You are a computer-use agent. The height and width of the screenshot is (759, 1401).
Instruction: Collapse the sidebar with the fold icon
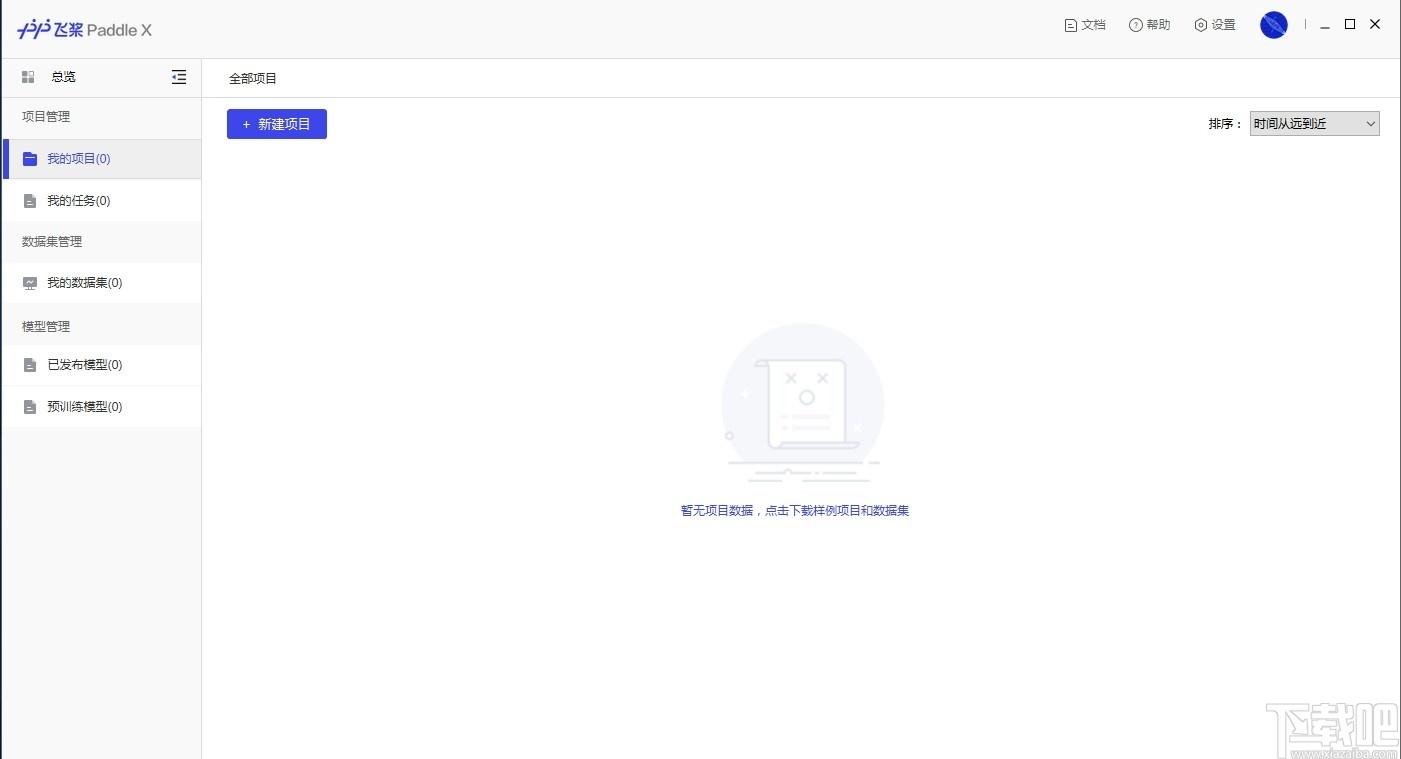click(179, 77)
